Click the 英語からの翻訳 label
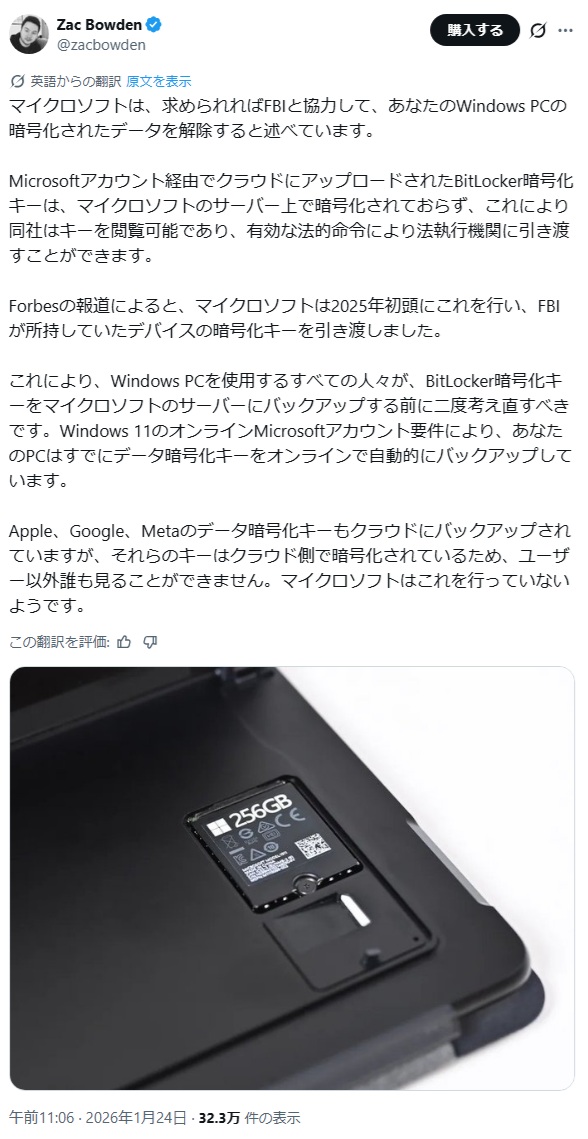This screenshot has width=588, height=1139. [x=76, y=81]
